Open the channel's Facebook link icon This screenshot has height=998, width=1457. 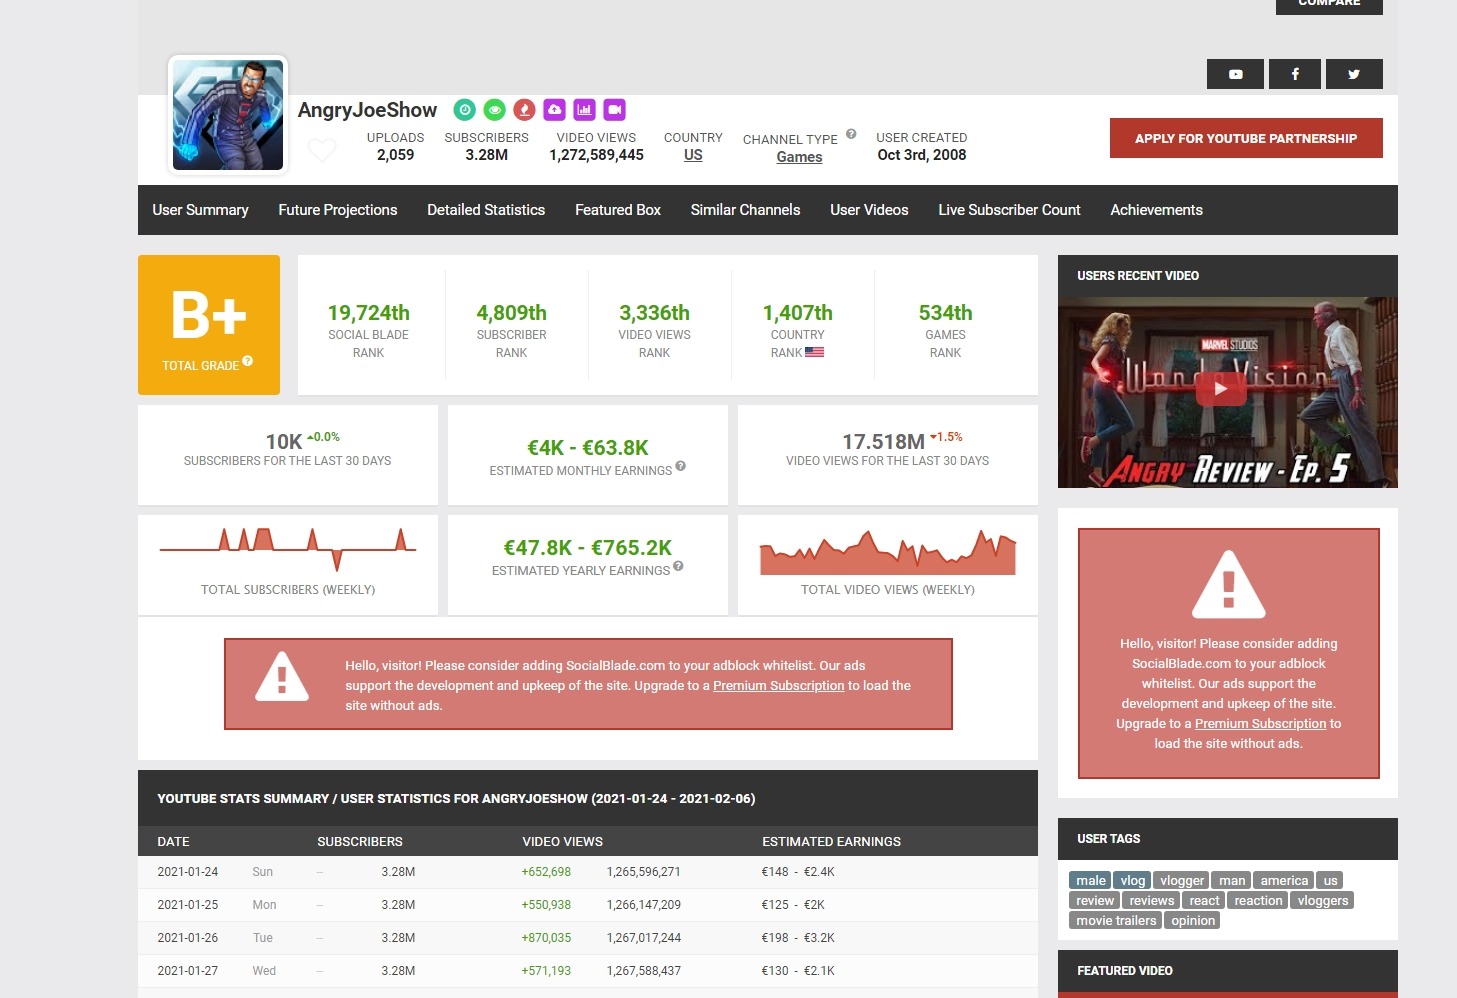[x=1295, y=74]
